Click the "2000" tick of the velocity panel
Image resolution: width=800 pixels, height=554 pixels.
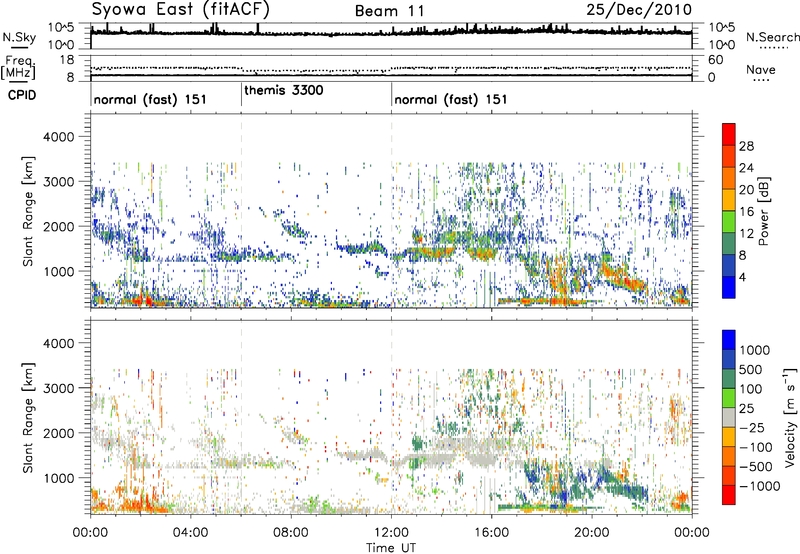tap(59, 433)
